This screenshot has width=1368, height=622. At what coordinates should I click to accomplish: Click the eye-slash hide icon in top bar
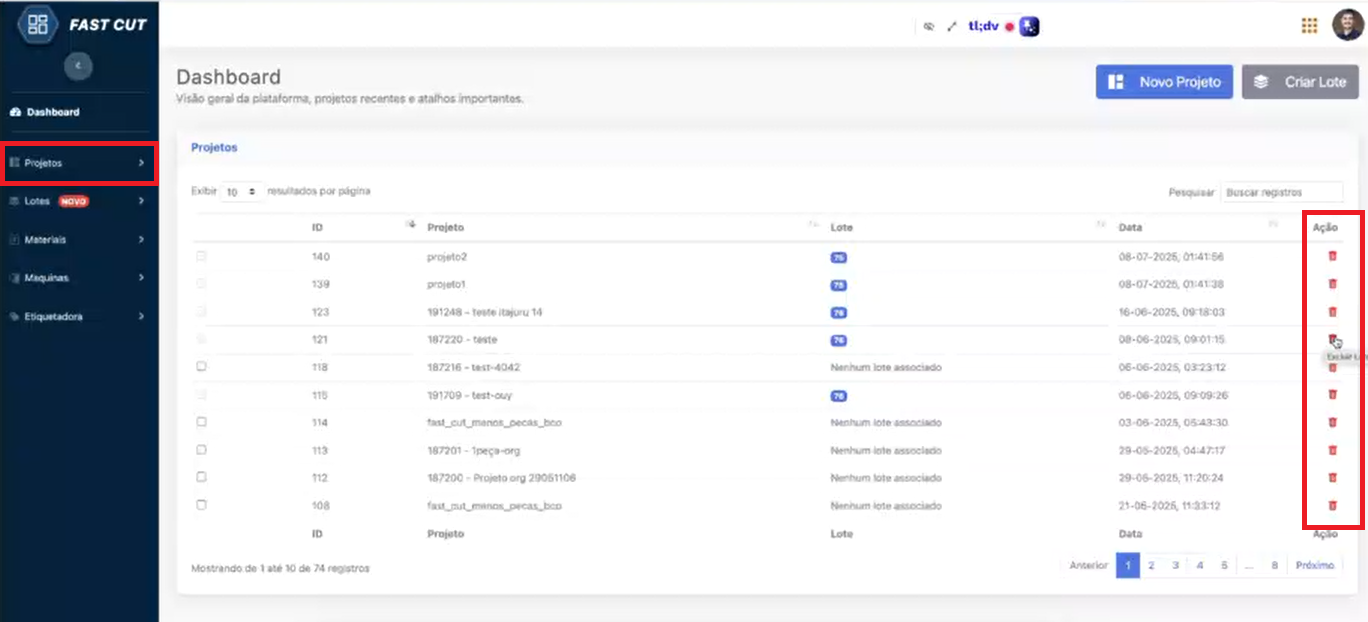[x=929, y=27]
